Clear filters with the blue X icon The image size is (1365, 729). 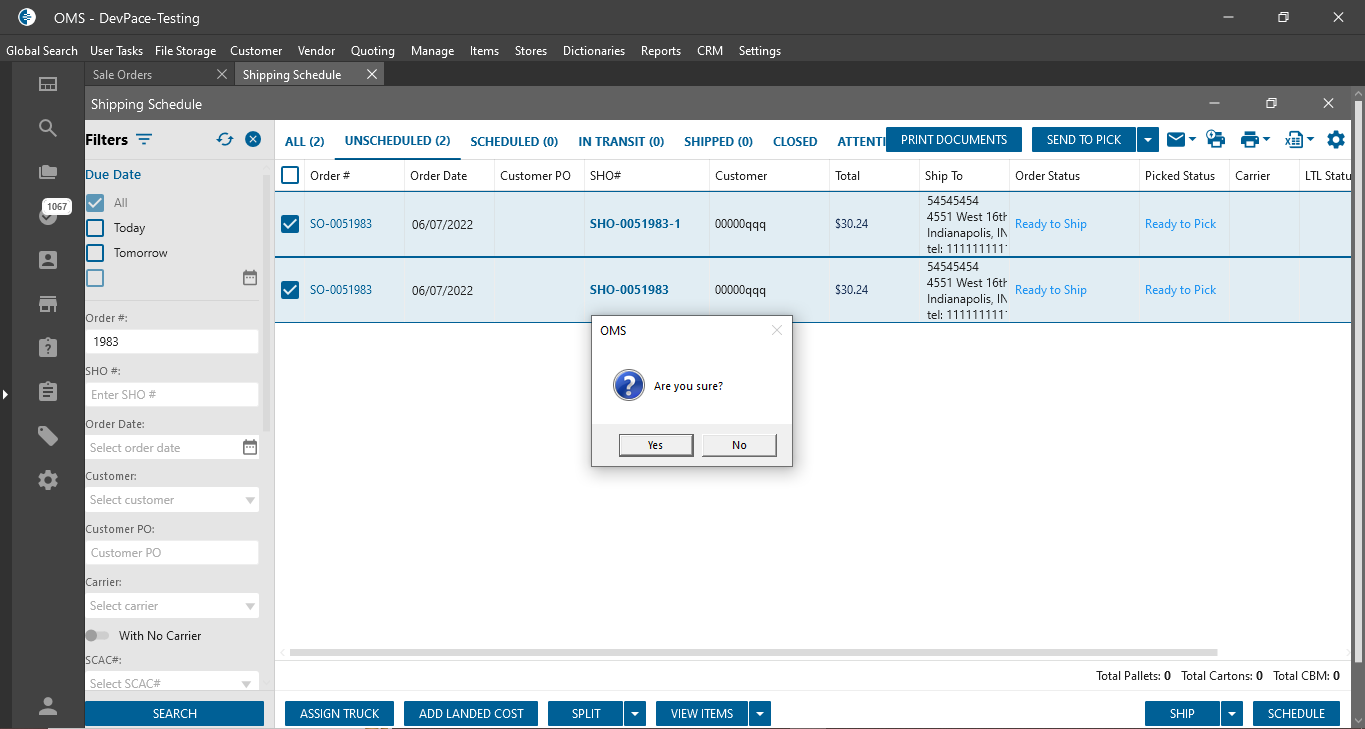point(253,140)
